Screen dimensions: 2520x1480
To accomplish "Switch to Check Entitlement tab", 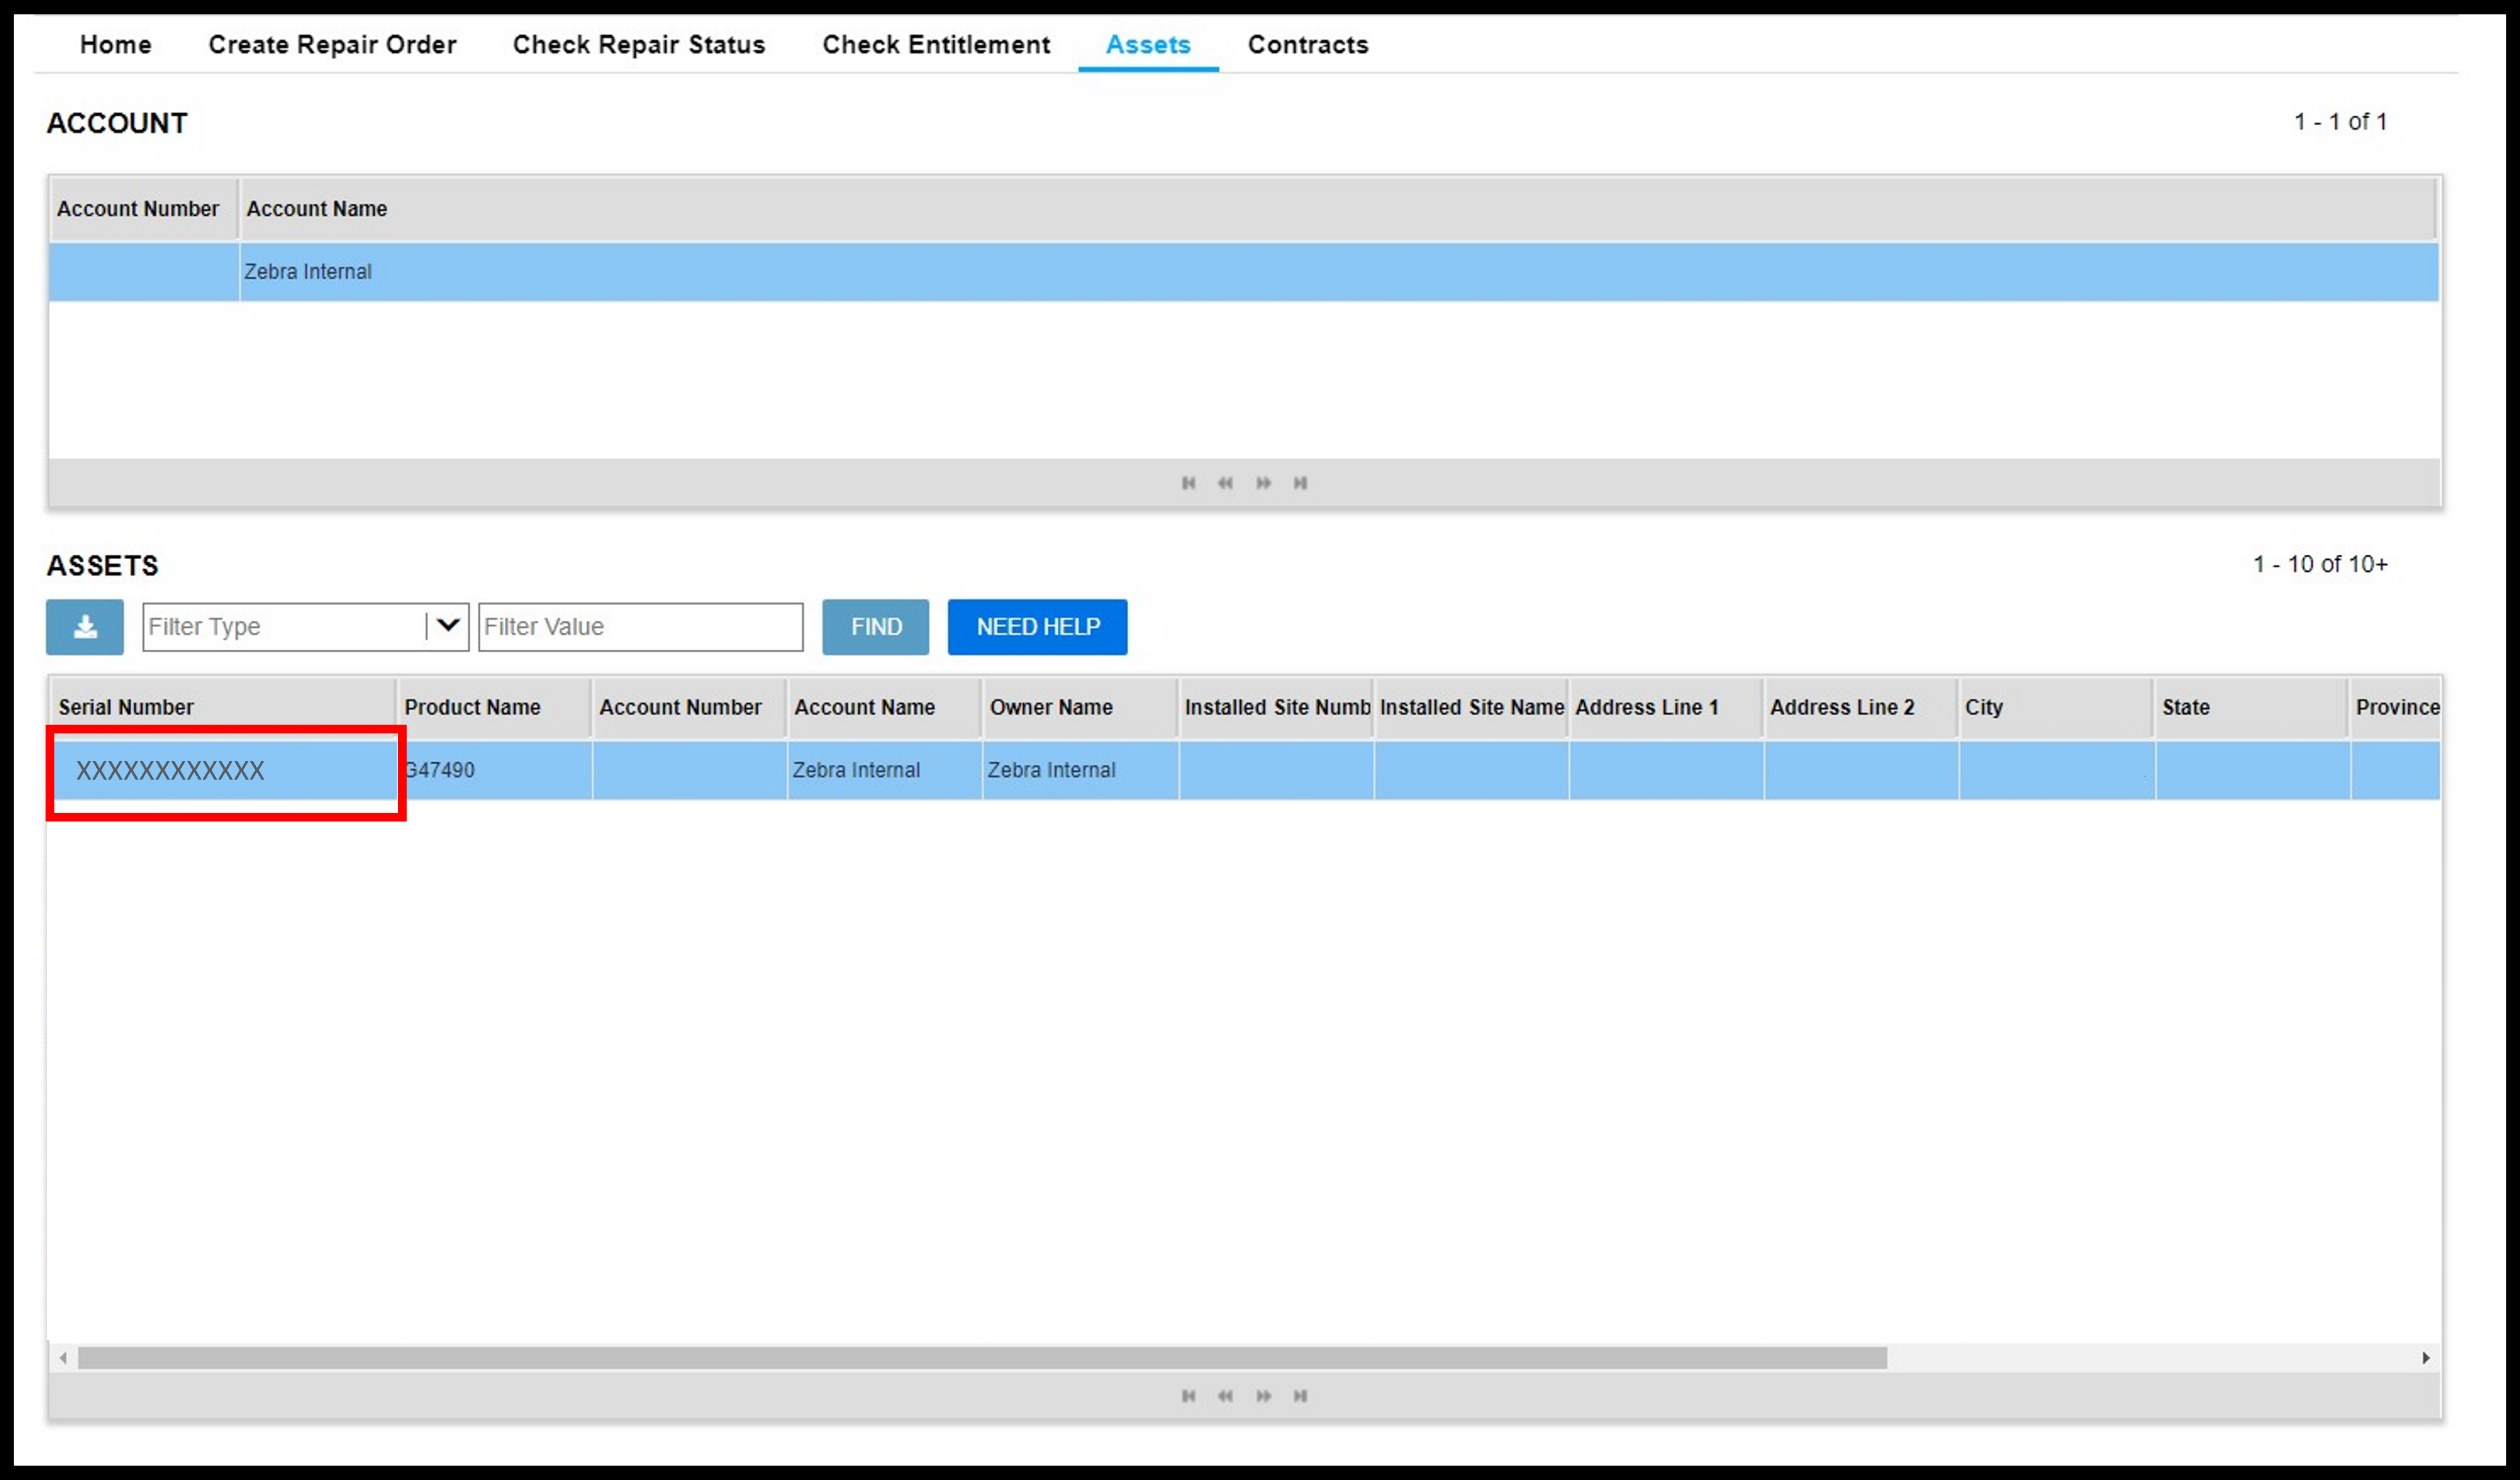I will coord(936,44).
